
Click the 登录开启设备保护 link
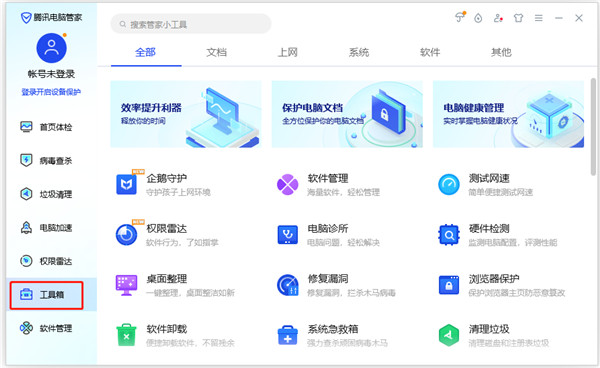(x=51, y=92)
